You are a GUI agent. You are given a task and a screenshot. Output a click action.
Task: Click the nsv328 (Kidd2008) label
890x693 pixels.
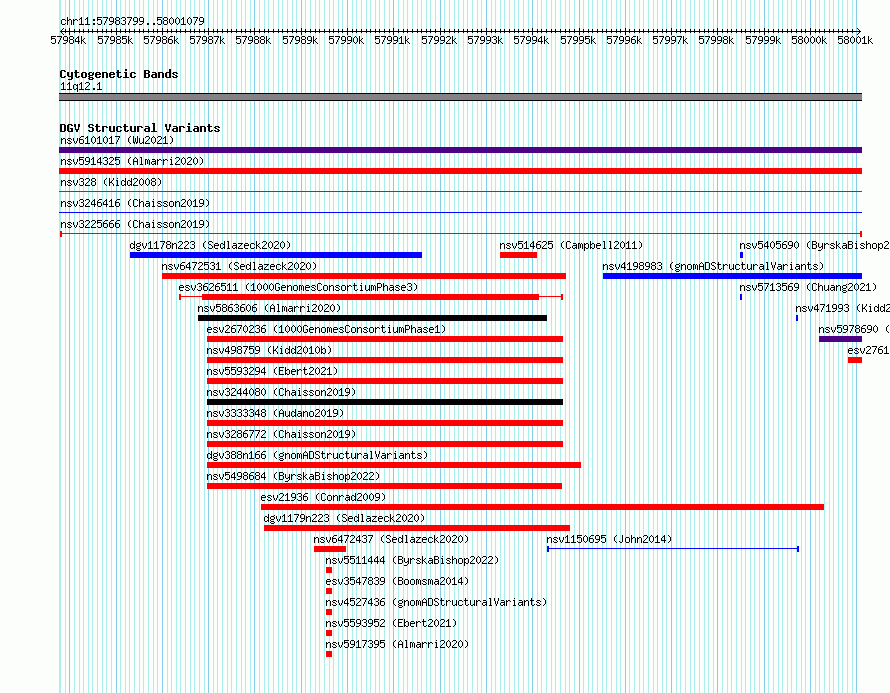coord(111,182)
